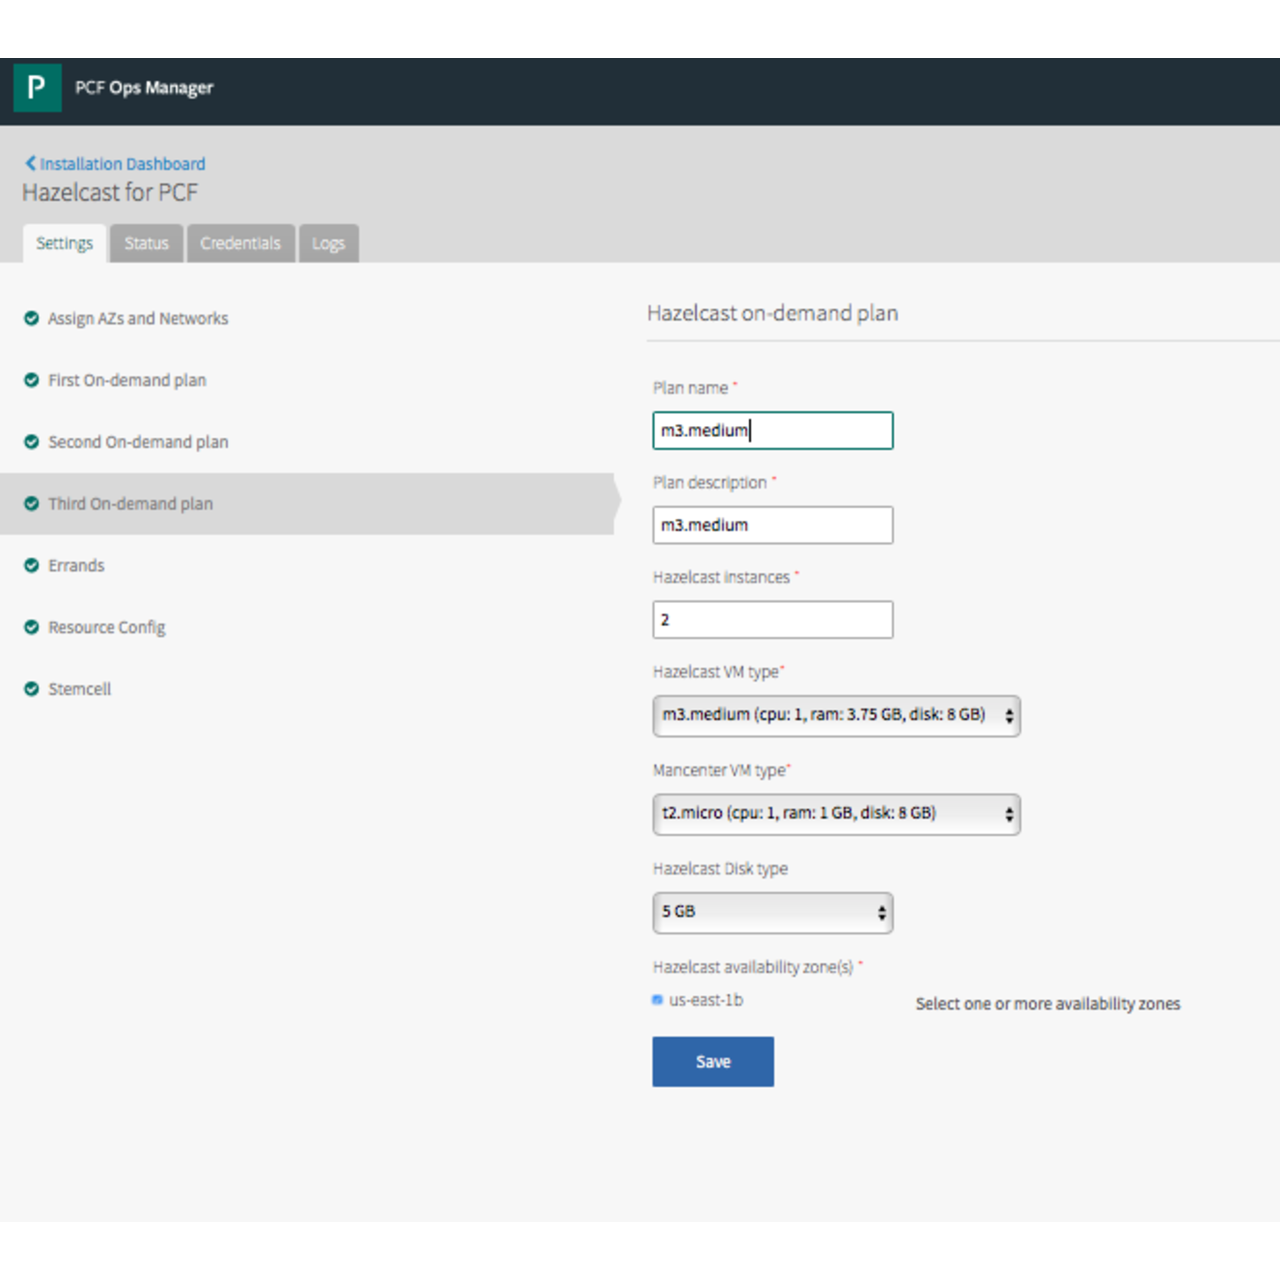Click the Hazelcast availability zone(s) label
The height and width of the screenshot is (1280, 1280).
tap(753, 967)
